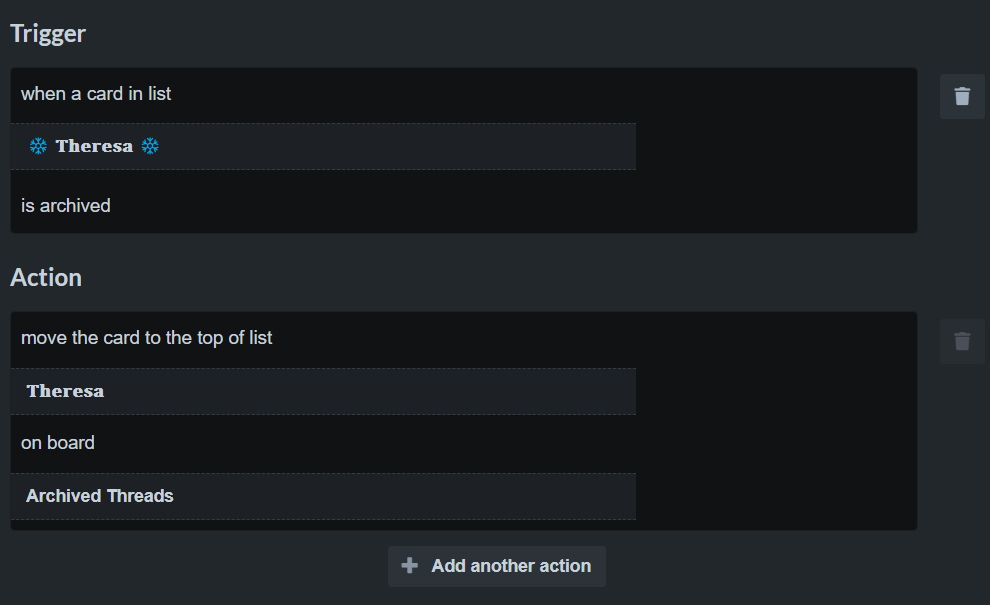Add another action to the rule
Screen dimensions: 990x605
497,566
